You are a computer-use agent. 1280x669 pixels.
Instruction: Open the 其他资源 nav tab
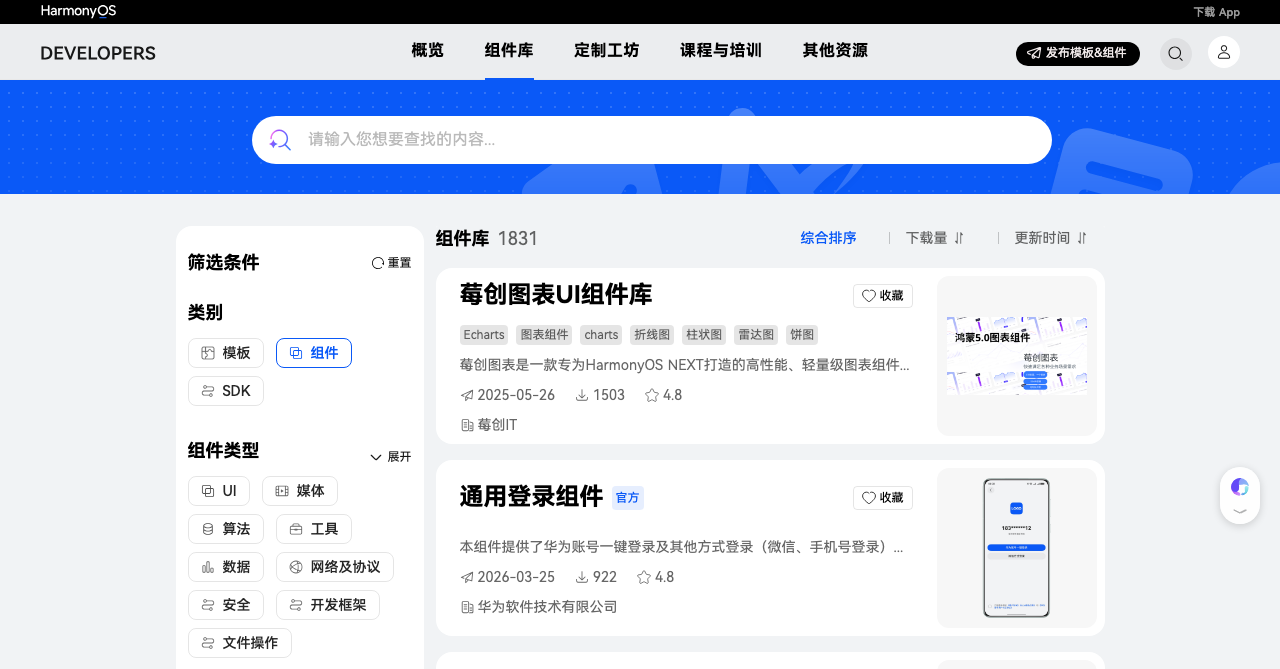pos(835,51)
